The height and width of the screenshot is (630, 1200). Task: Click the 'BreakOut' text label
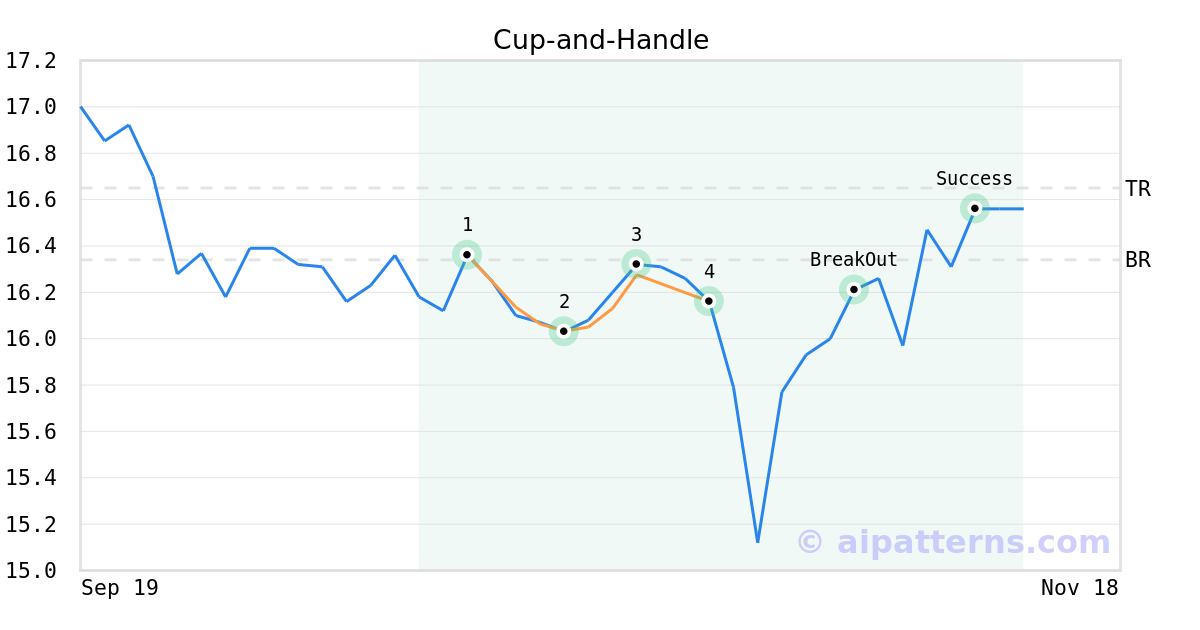[x=853, y=260]
